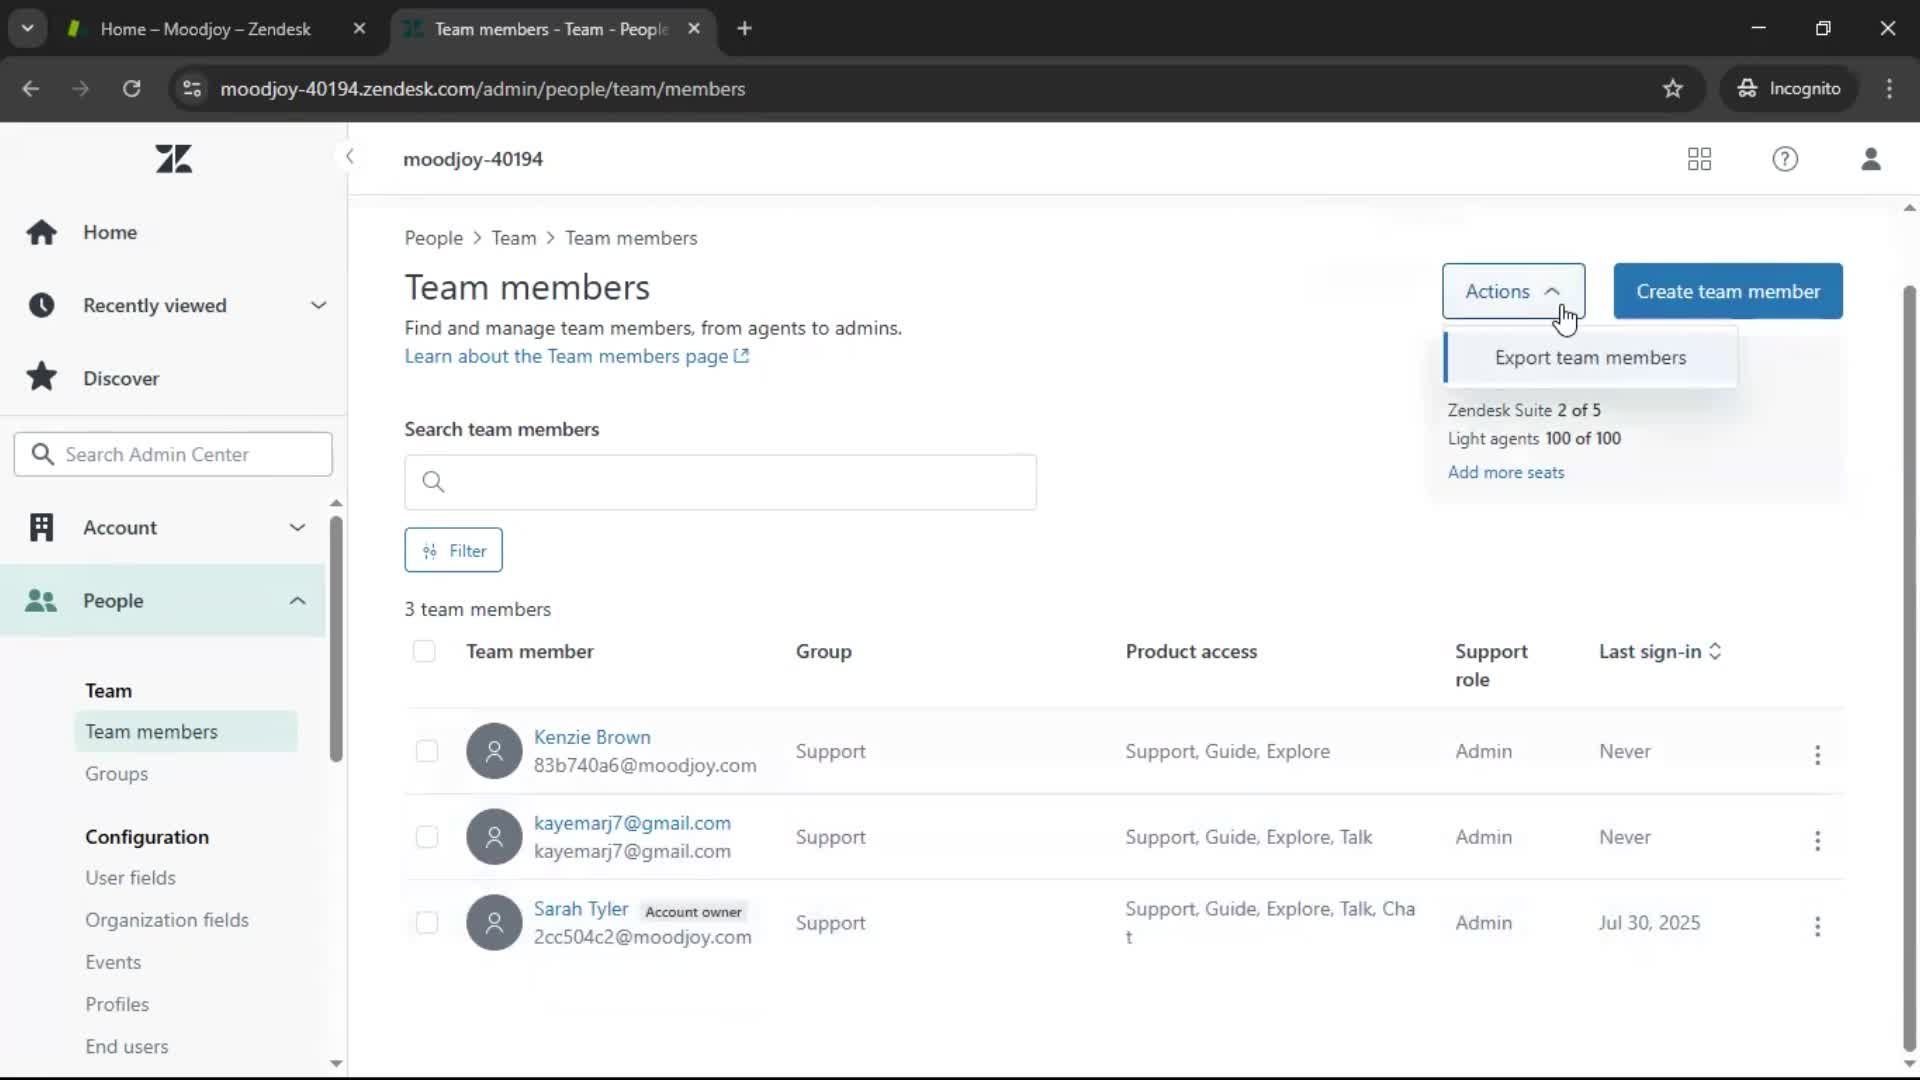Open End users in the sidebar

coord(127,1046)
